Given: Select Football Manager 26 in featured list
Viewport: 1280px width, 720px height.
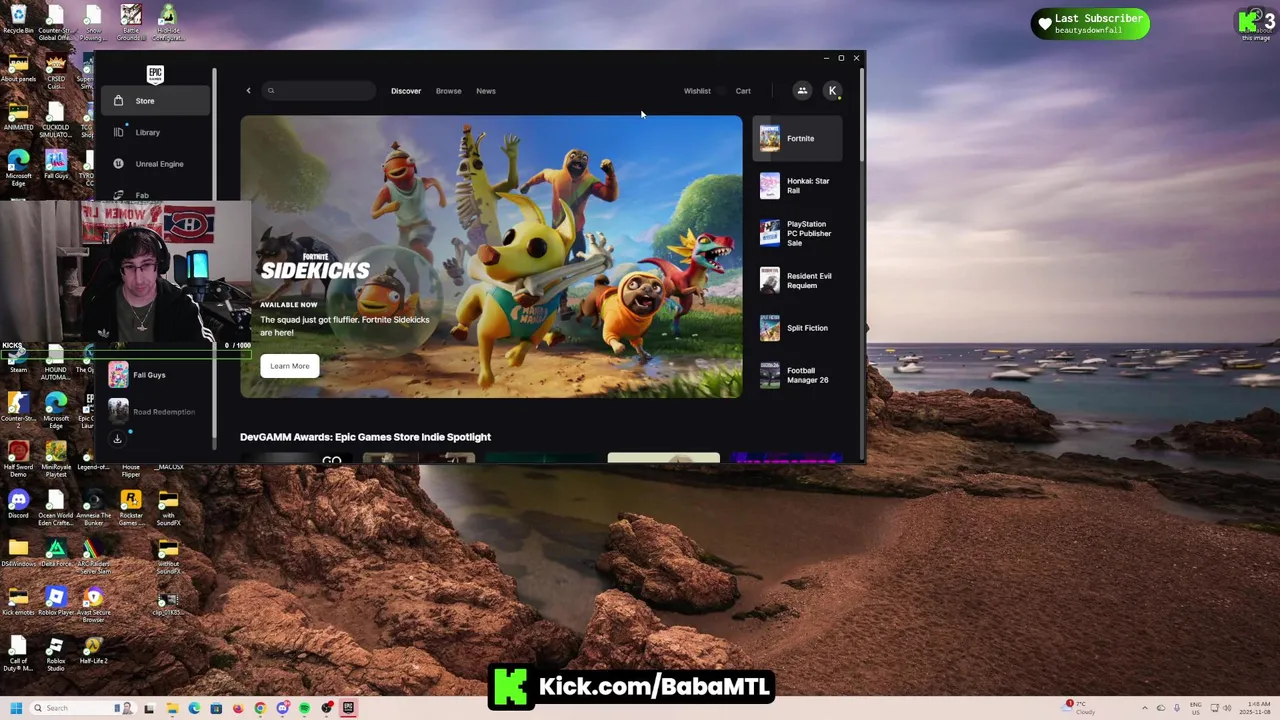Looking at the screenshot, I should coord(798,375).
